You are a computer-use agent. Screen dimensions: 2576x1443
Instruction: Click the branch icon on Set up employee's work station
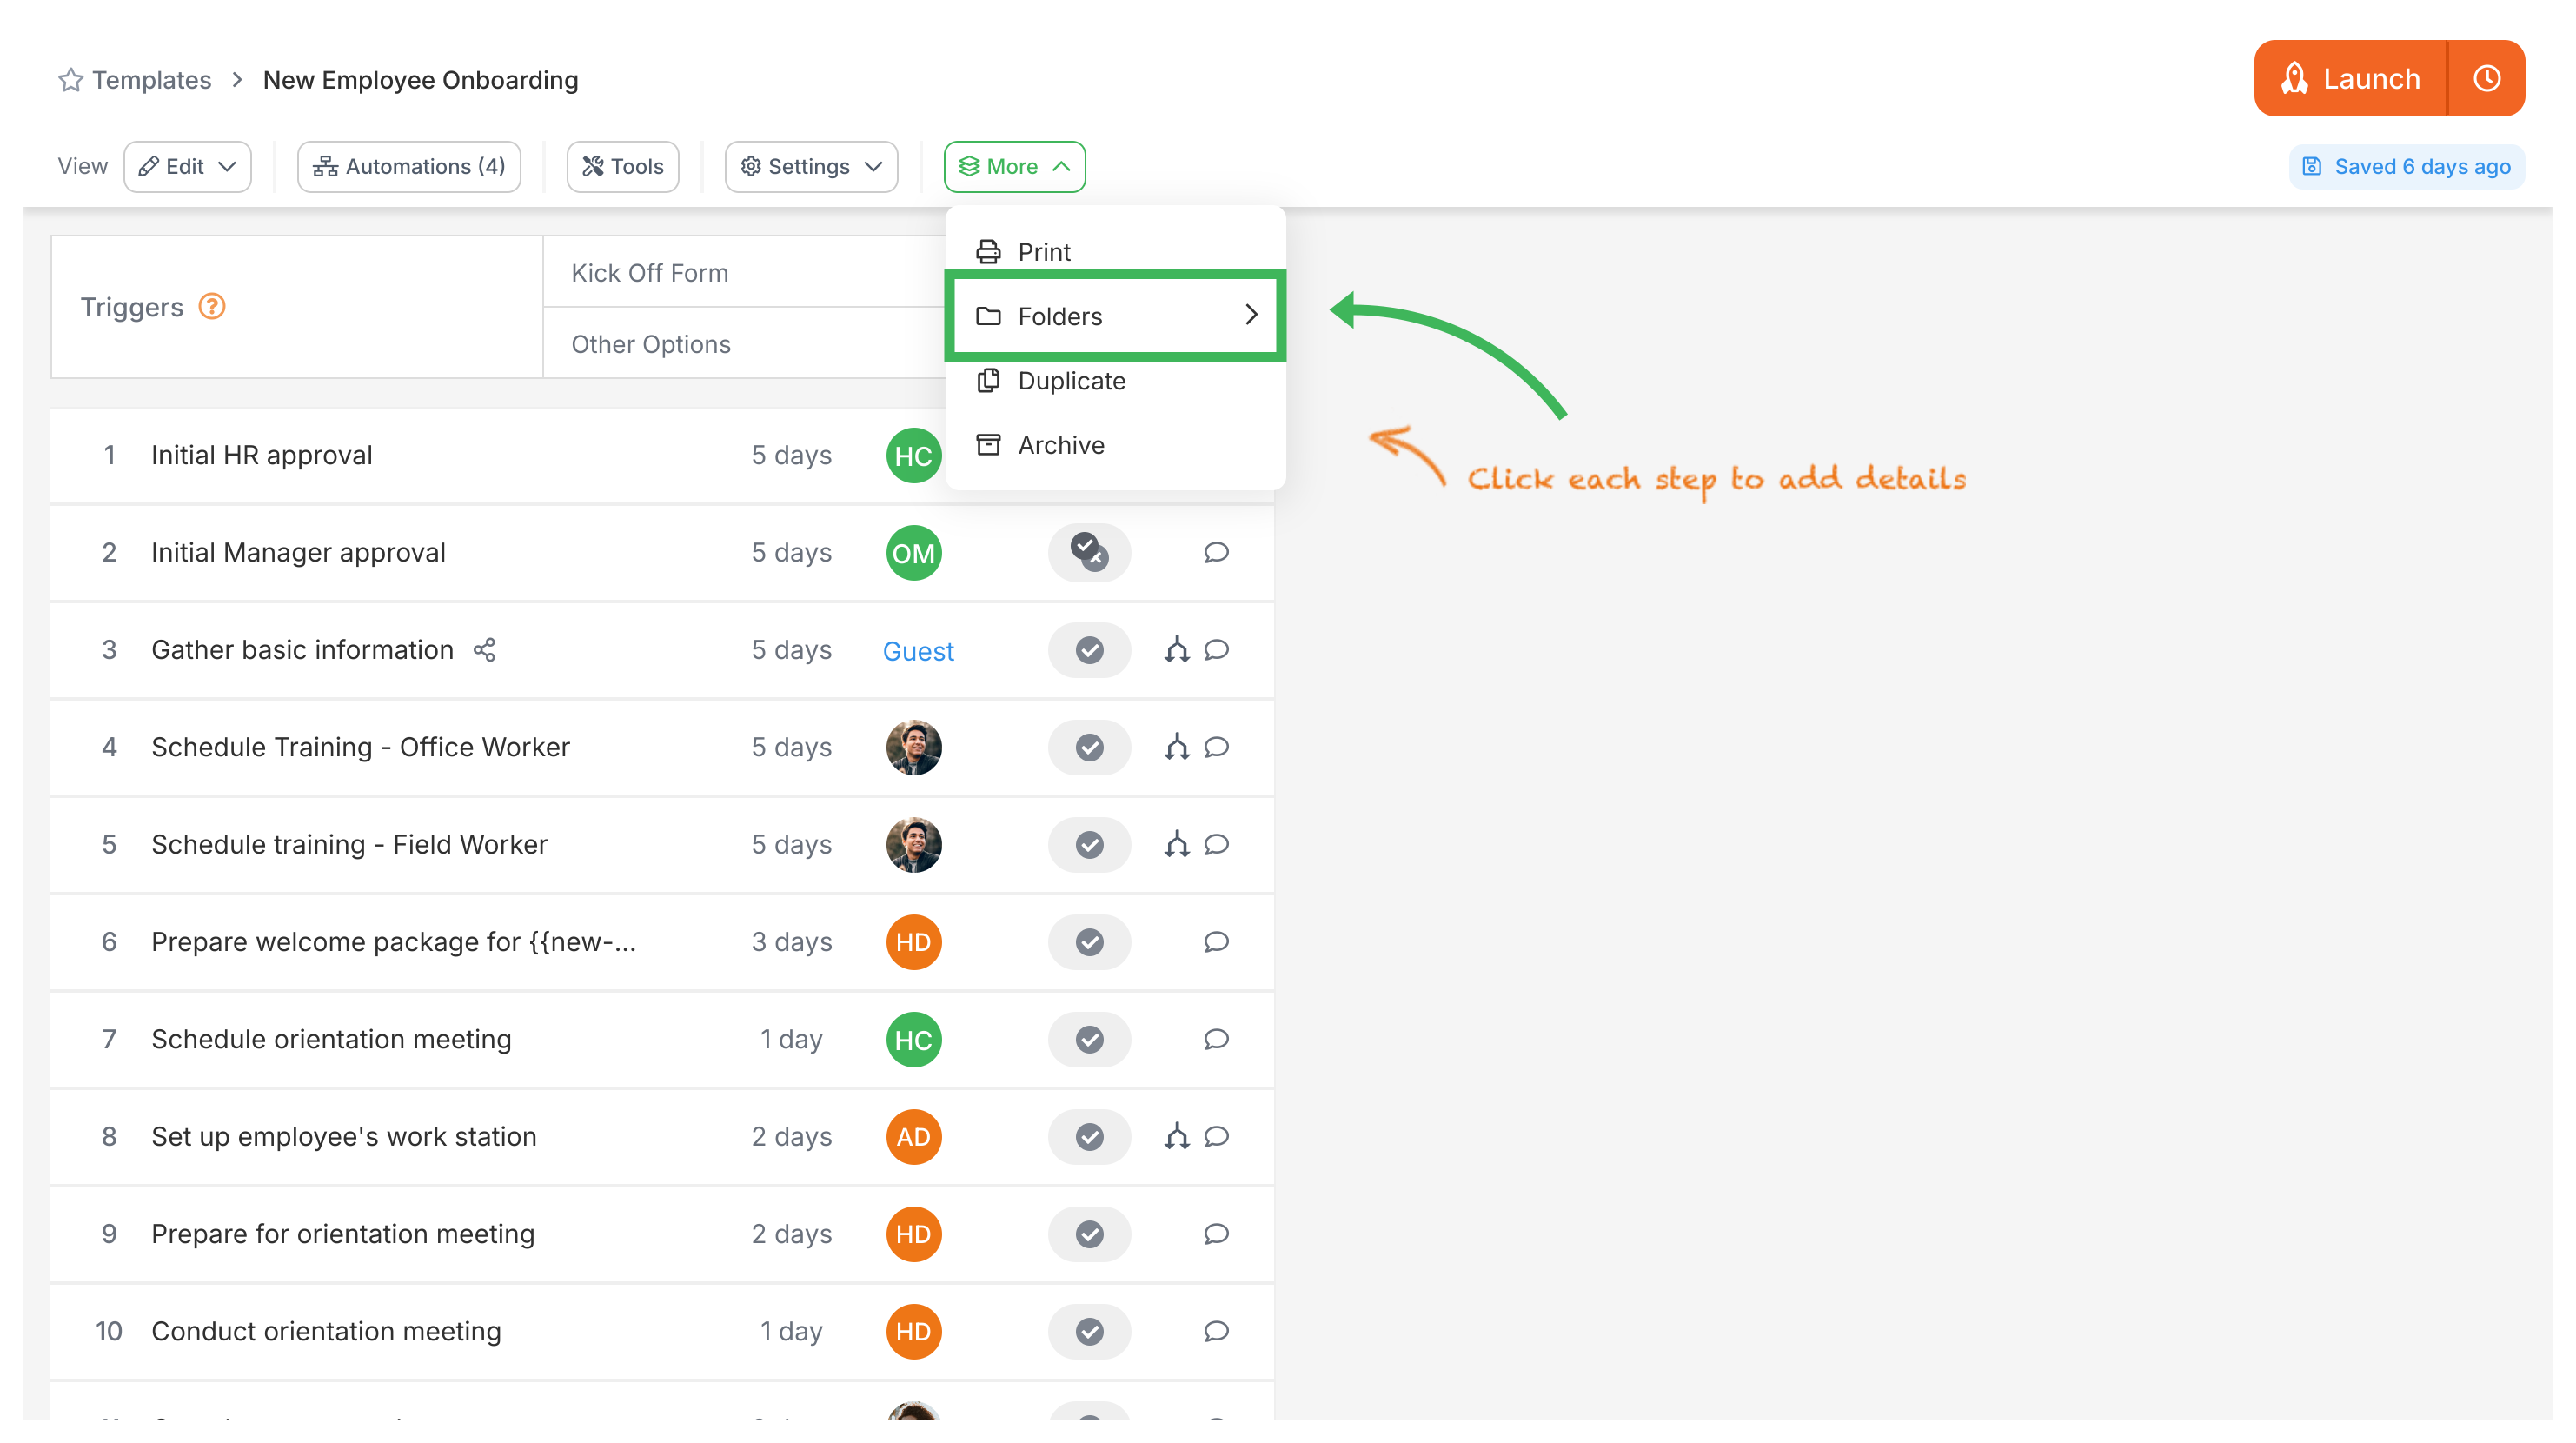1177,1136
